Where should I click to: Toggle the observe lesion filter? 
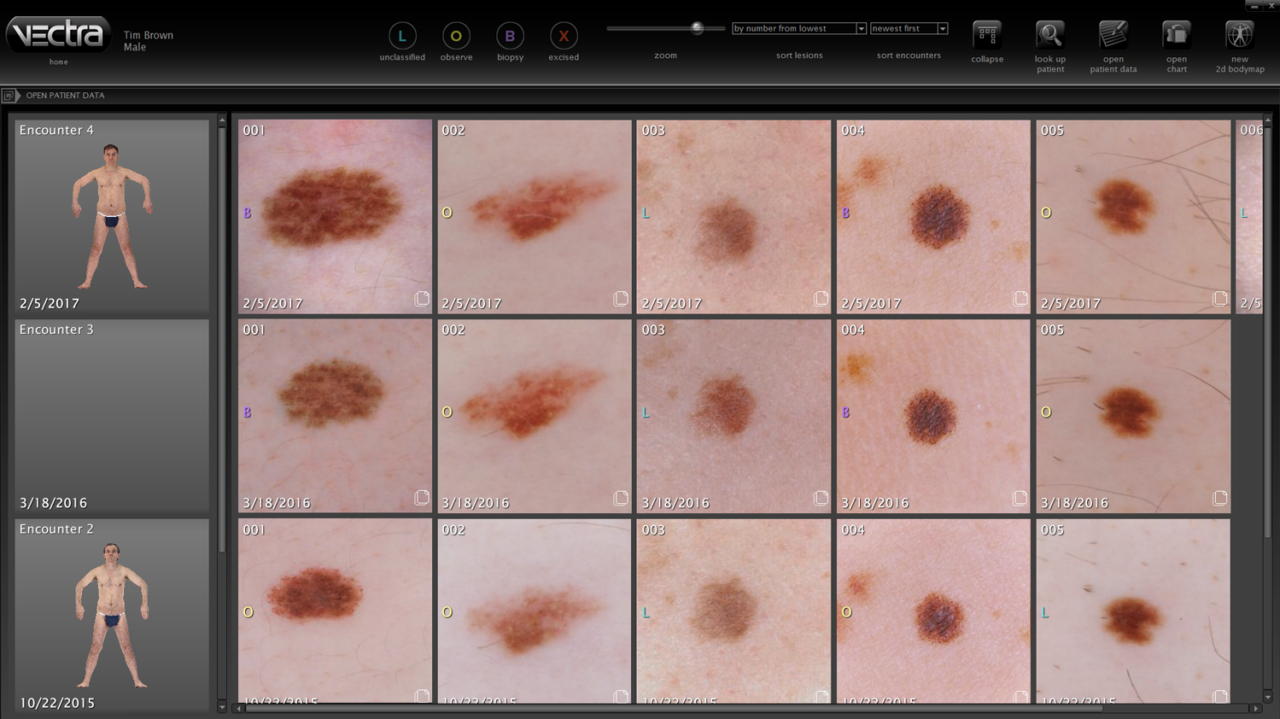pyautogui.click(x=456, y=36)
